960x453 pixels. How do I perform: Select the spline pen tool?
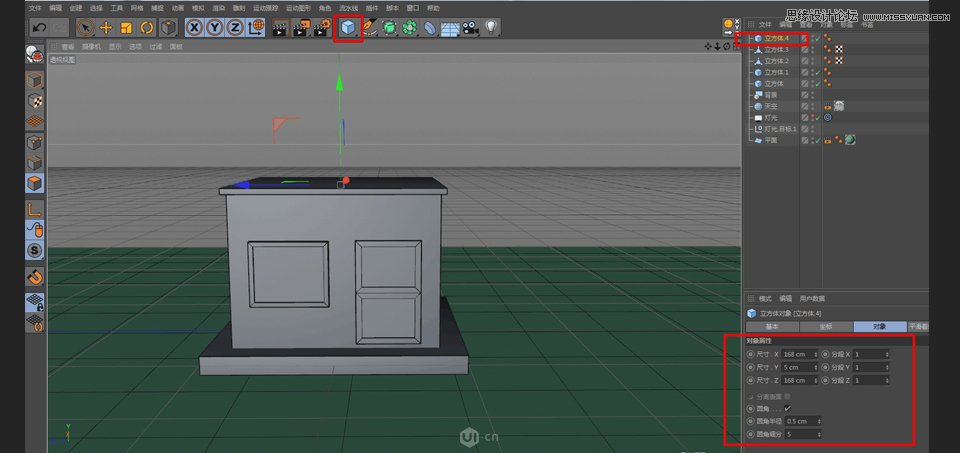coord(369,28)
